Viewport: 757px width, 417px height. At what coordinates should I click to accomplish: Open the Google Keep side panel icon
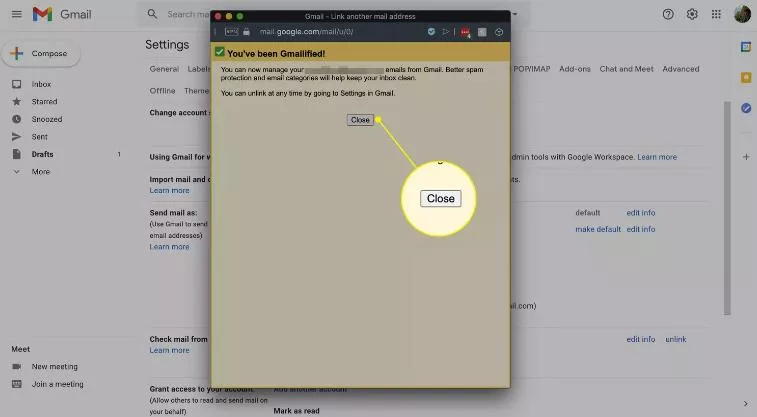[x=746, y=77]
